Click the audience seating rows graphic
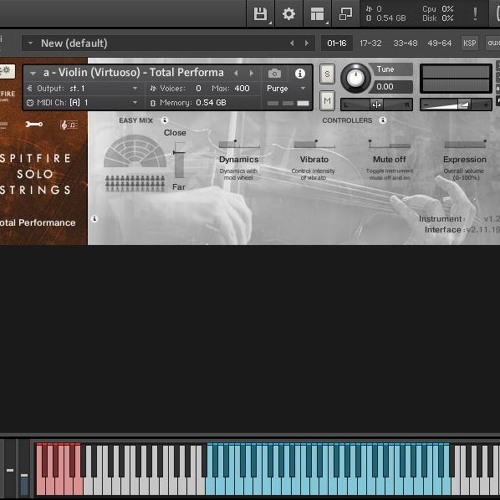Screen dimensions: 500x500 (x=135, y=183)
